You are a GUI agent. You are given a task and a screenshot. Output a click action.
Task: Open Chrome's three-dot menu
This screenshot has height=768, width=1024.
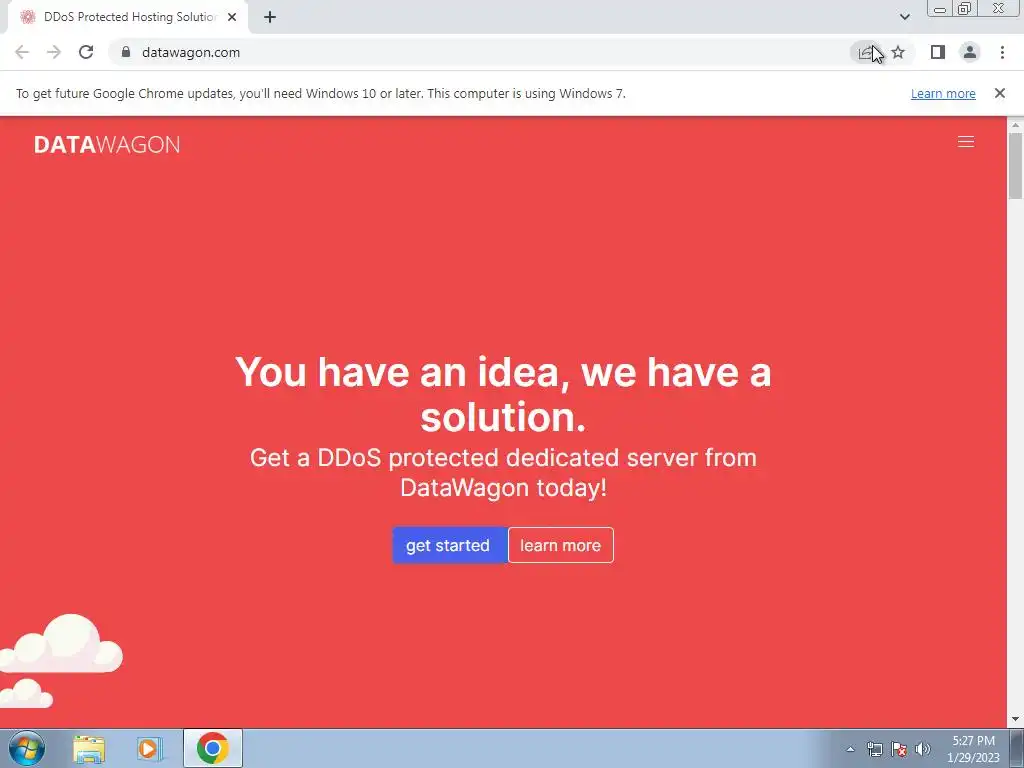pyautogui.click(x=1002, y=52)
